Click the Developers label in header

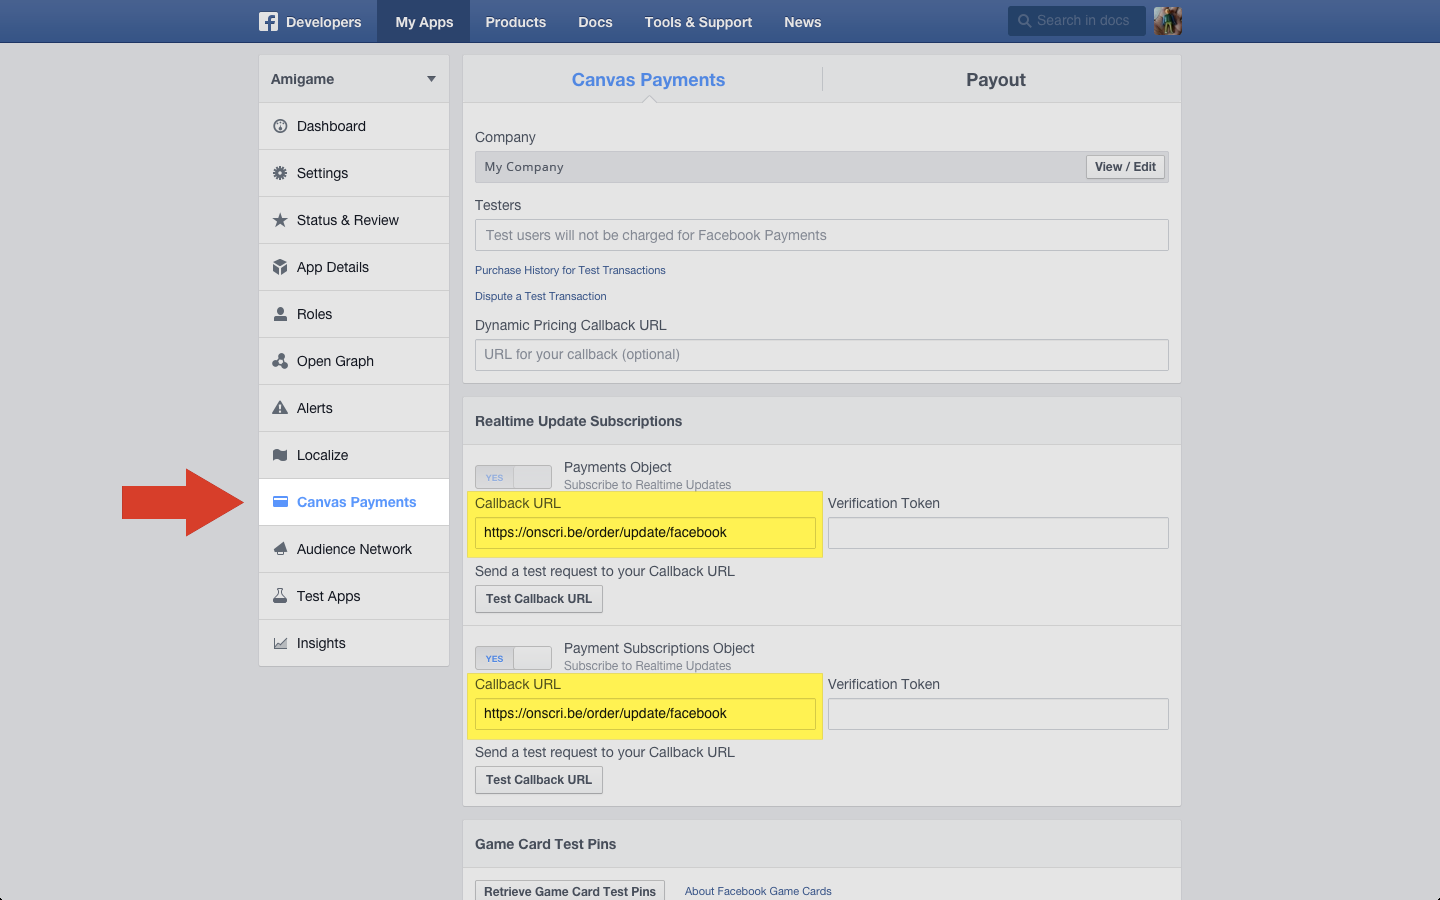click(323, 22)
